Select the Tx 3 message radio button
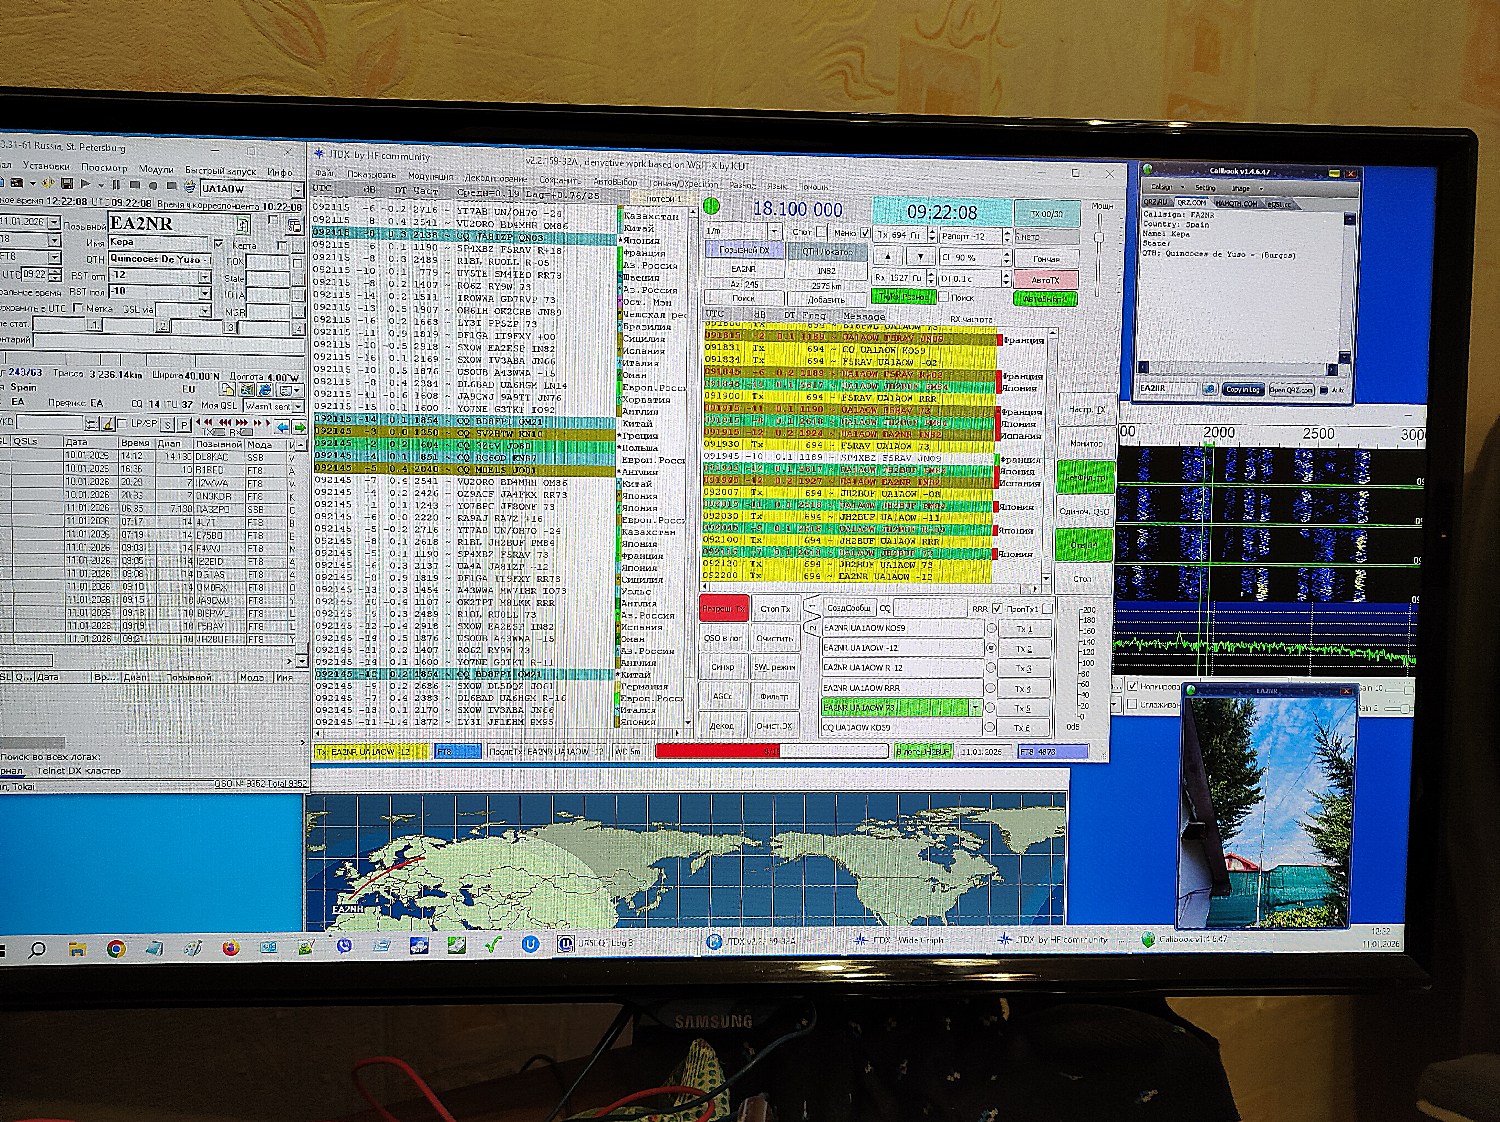 (x=991, y=668)
